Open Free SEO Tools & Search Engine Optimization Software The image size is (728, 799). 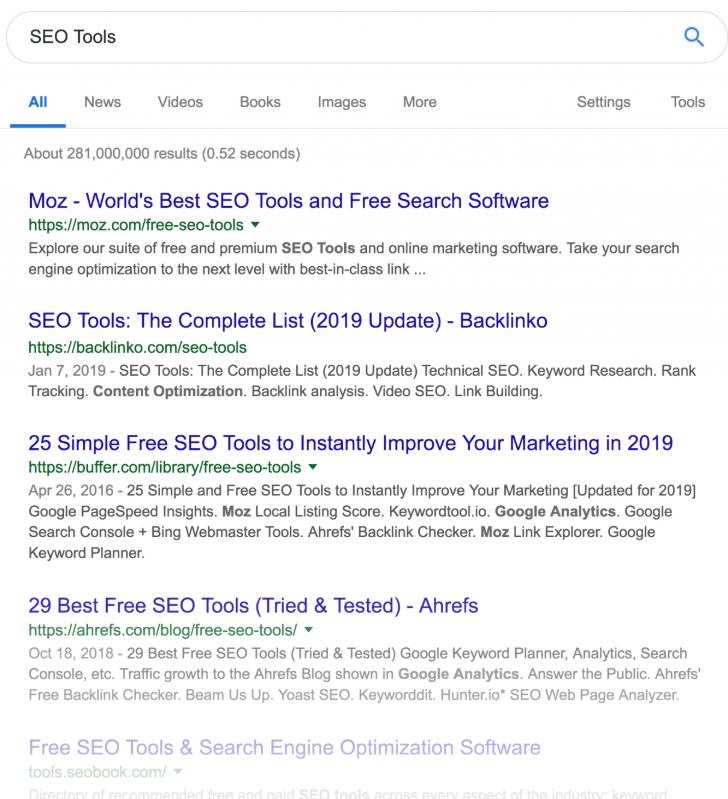(x=284, y=748)
